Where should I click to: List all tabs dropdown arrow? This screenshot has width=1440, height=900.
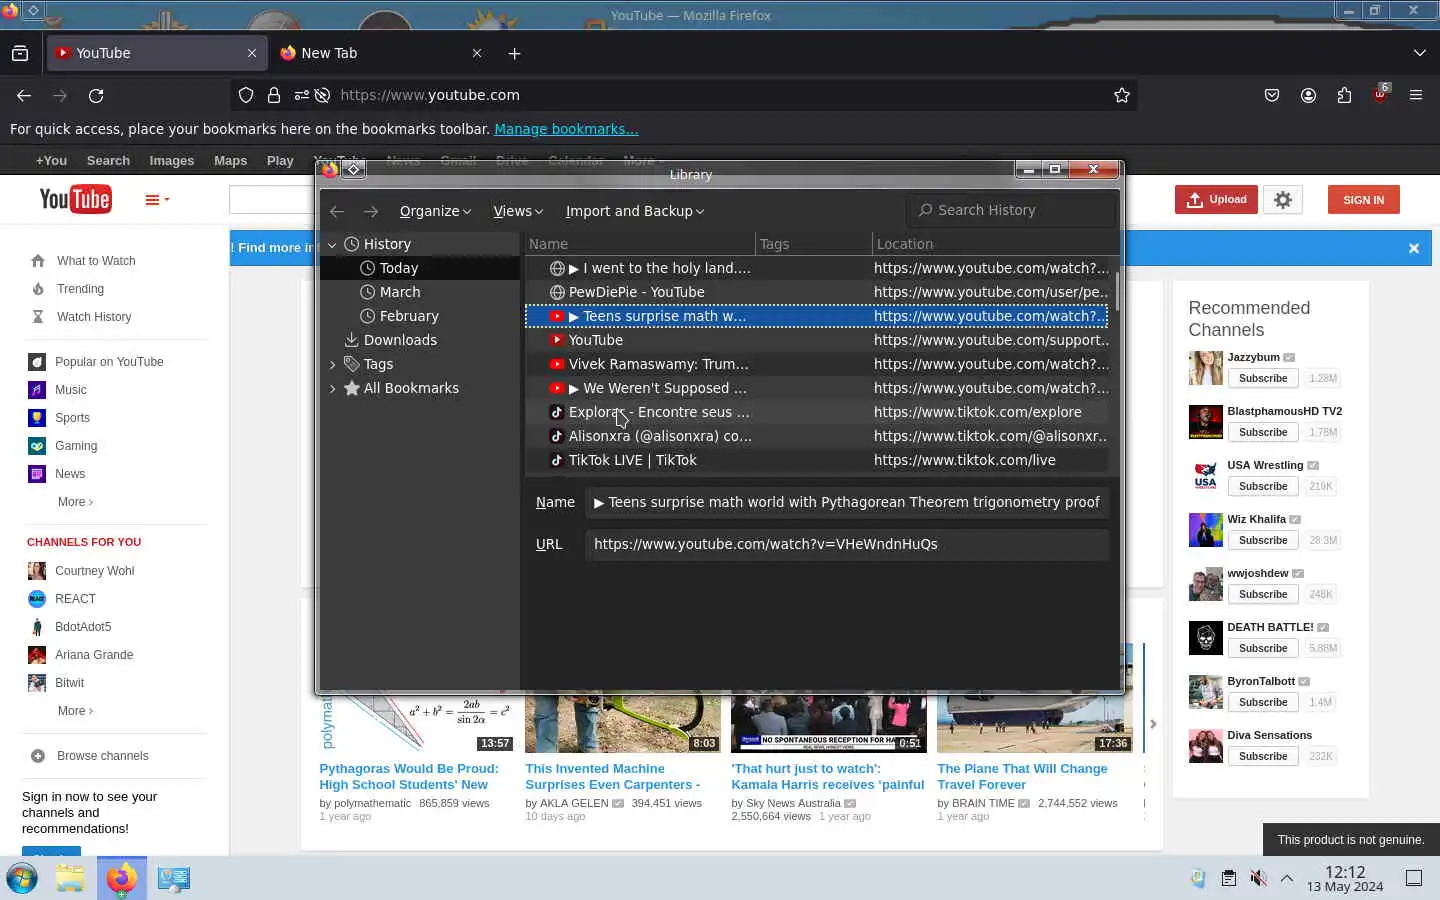click(x=1419, y=53)
